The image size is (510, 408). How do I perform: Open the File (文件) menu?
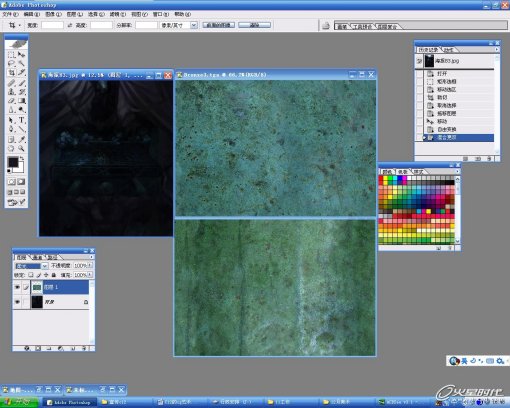[x=10, y=14]
